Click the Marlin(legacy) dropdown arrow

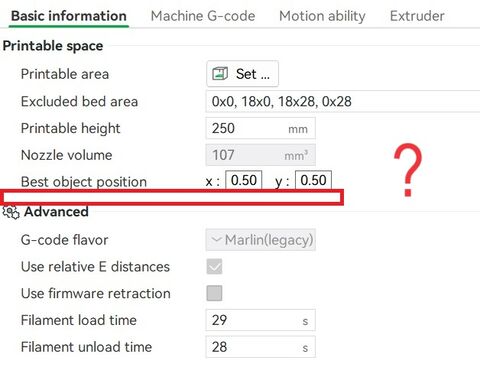pyautogui.click(x=216, y=239)
